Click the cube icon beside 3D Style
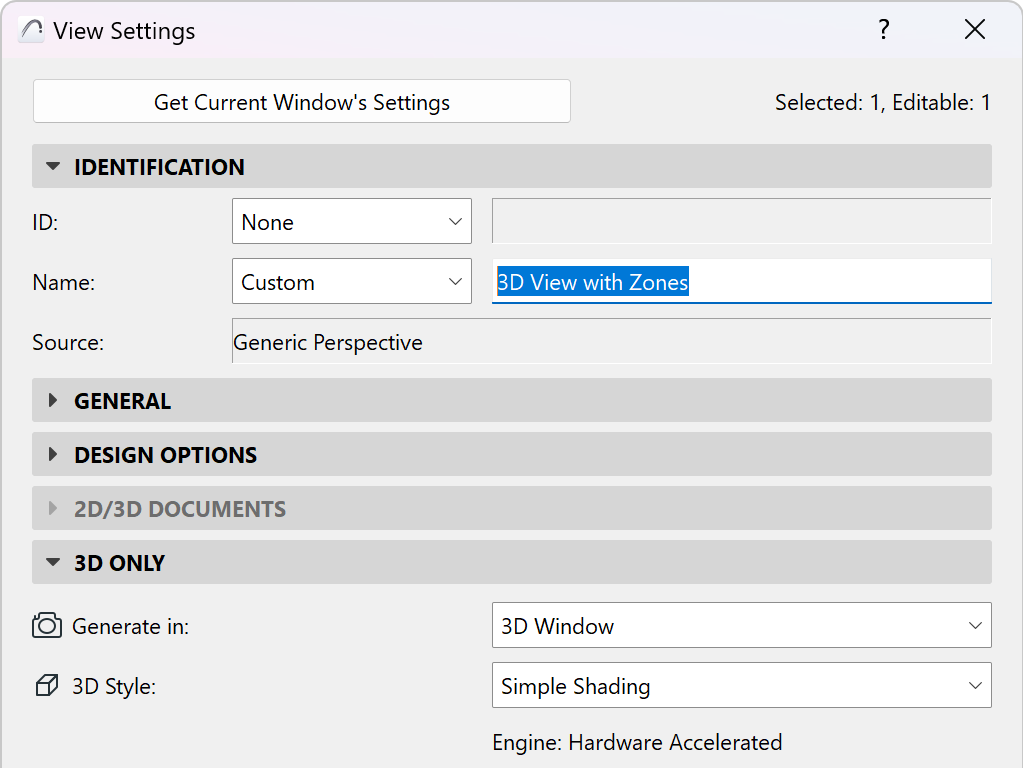 47,686
